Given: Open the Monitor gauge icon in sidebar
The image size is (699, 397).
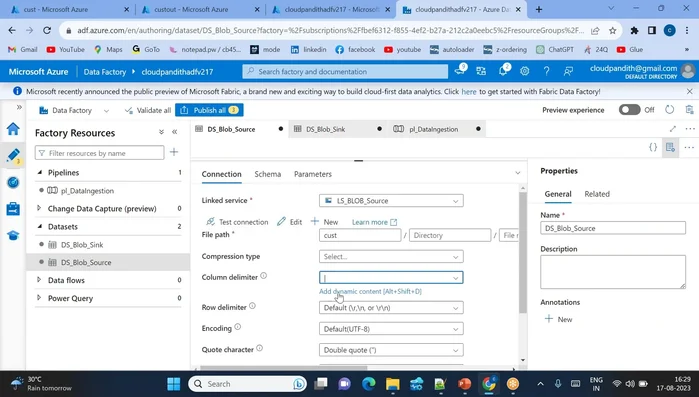Looking at the screenshot, I should coord(13,182).
